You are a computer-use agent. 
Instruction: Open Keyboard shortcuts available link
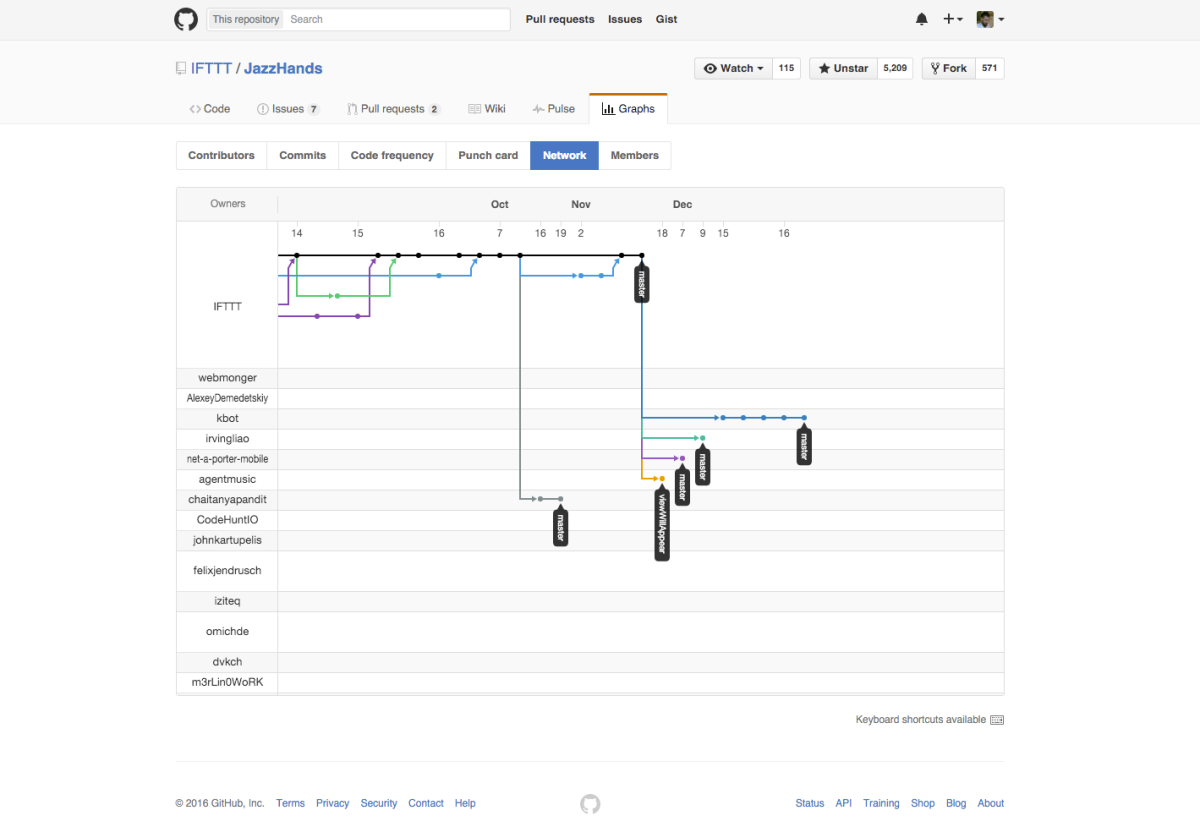pyautogui.click(x=929, y=720)
